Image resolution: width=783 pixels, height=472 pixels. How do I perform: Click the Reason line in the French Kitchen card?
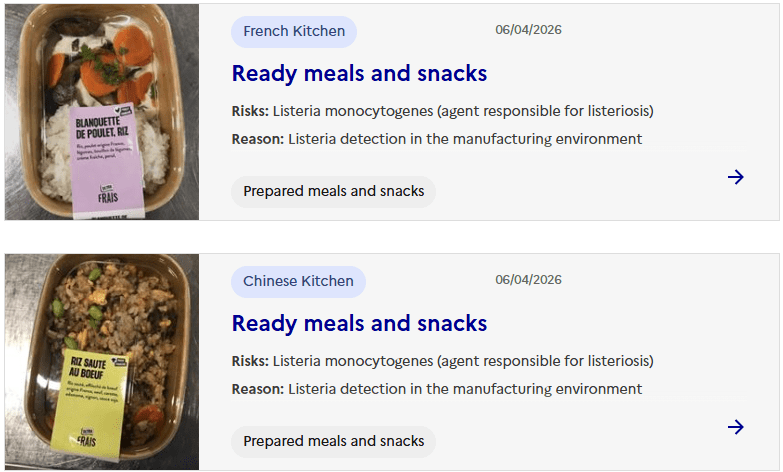point(436,139)
